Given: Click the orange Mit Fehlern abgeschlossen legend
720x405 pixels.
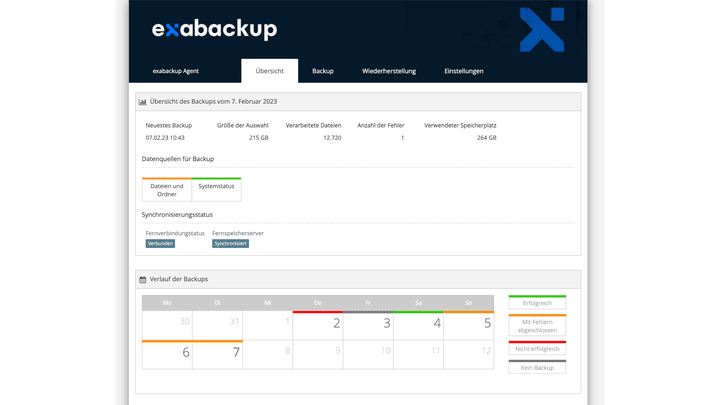Looking at the screenshot, I should tap(537, 325).
